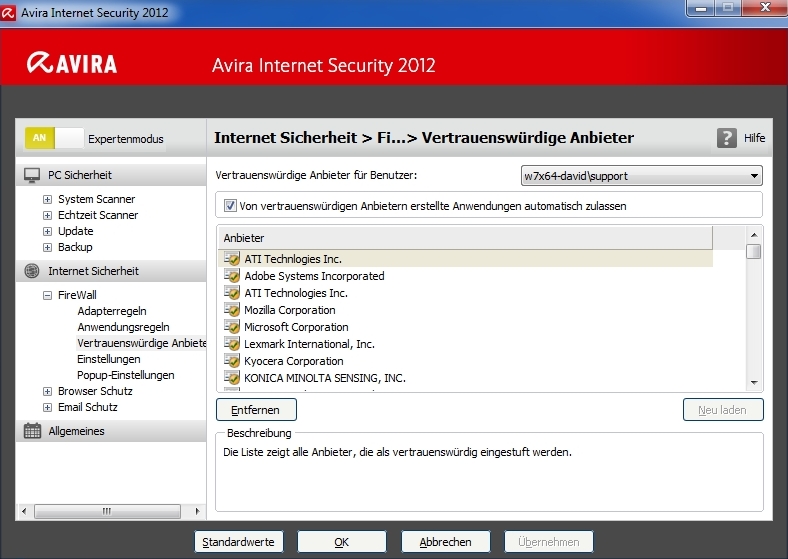This screenshot has height=559, width=788.
Task: Collapse the FireWall tree node
Action: (x=47, y=296)
